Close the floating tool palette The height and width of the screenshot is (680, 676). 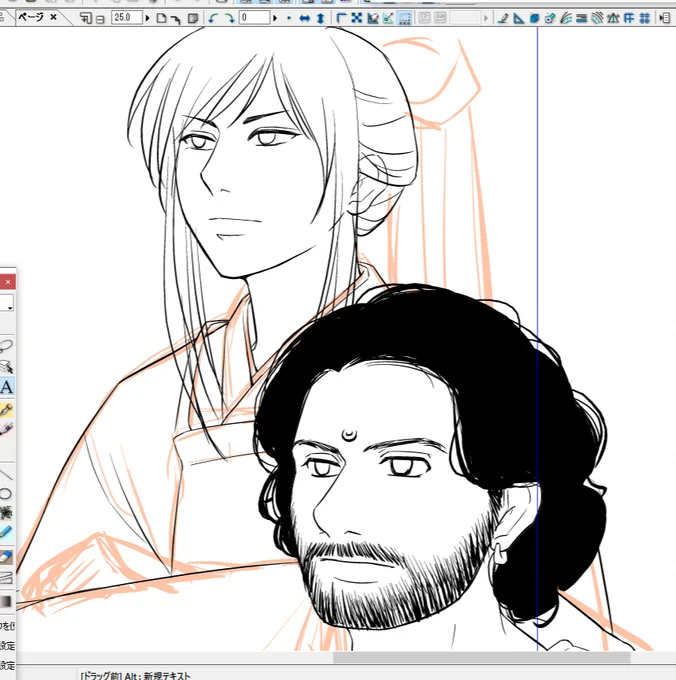point(7,282)
